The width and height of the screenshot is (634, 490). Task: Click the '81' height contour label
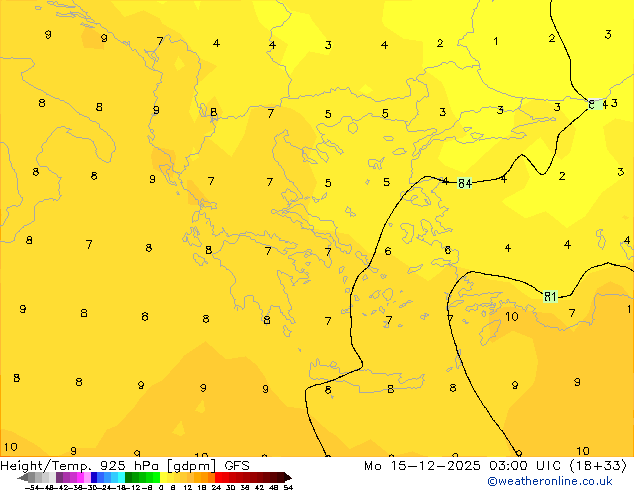pyautogui.click(x=550, y=297)
